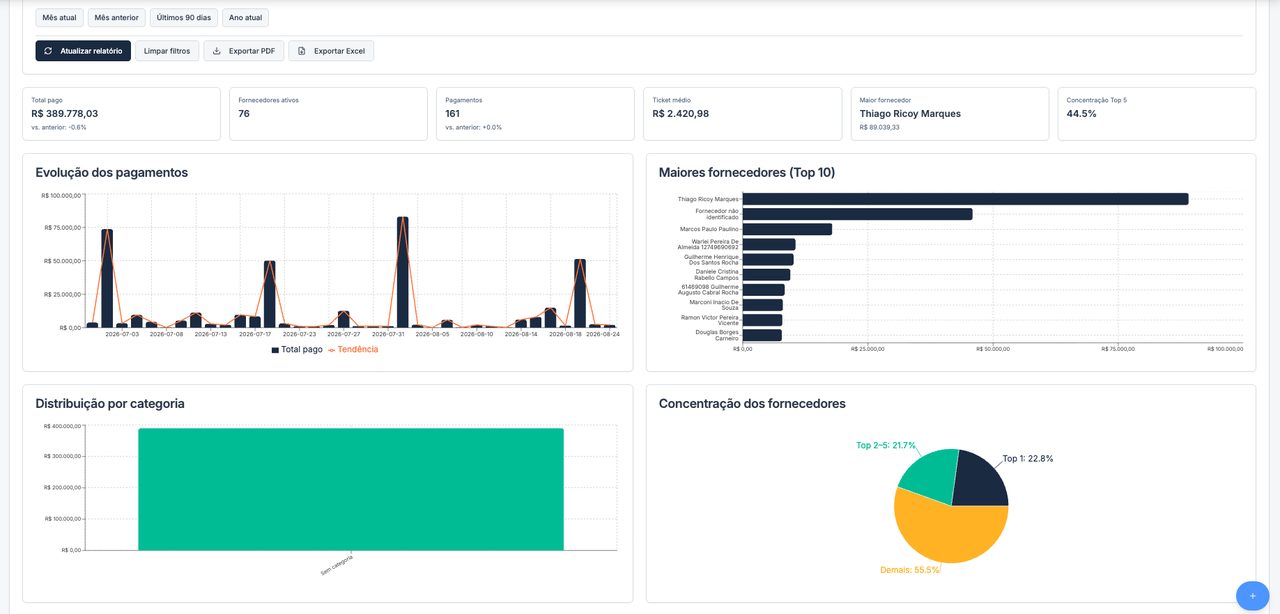The height and width of the screenshot is (614, 1280).
Task: Click the Total pago value R$ 389.778,03
Action: (65, 114)
